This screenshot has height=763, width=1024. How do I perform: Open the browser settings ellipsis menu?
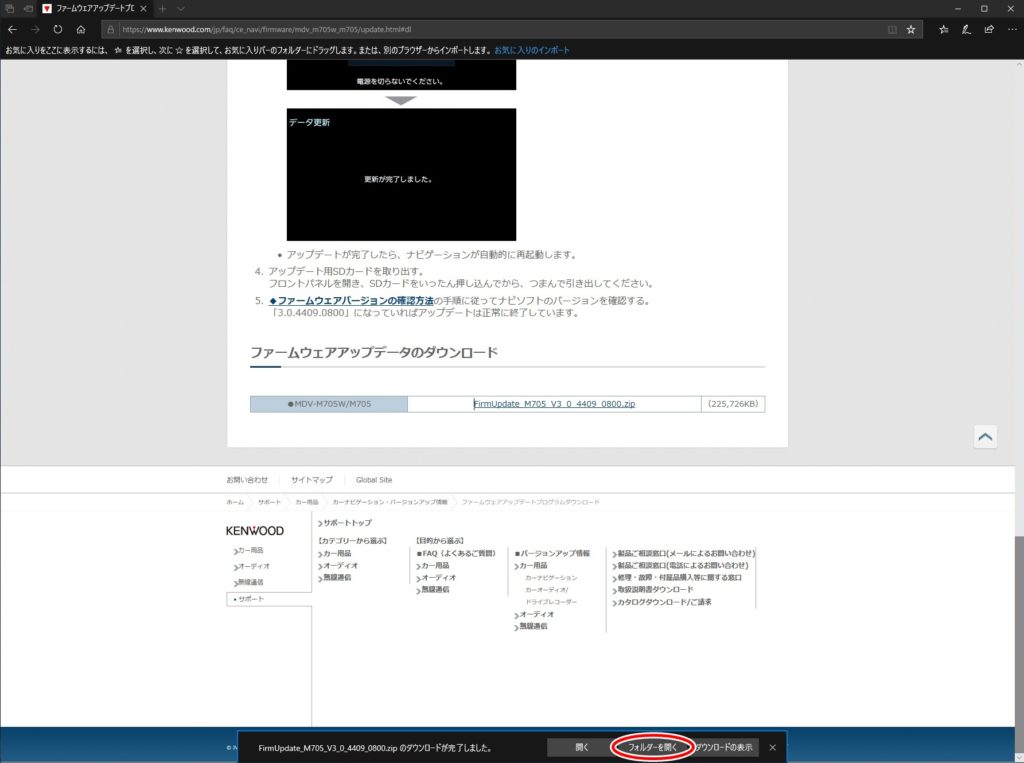click(1012, 29)
